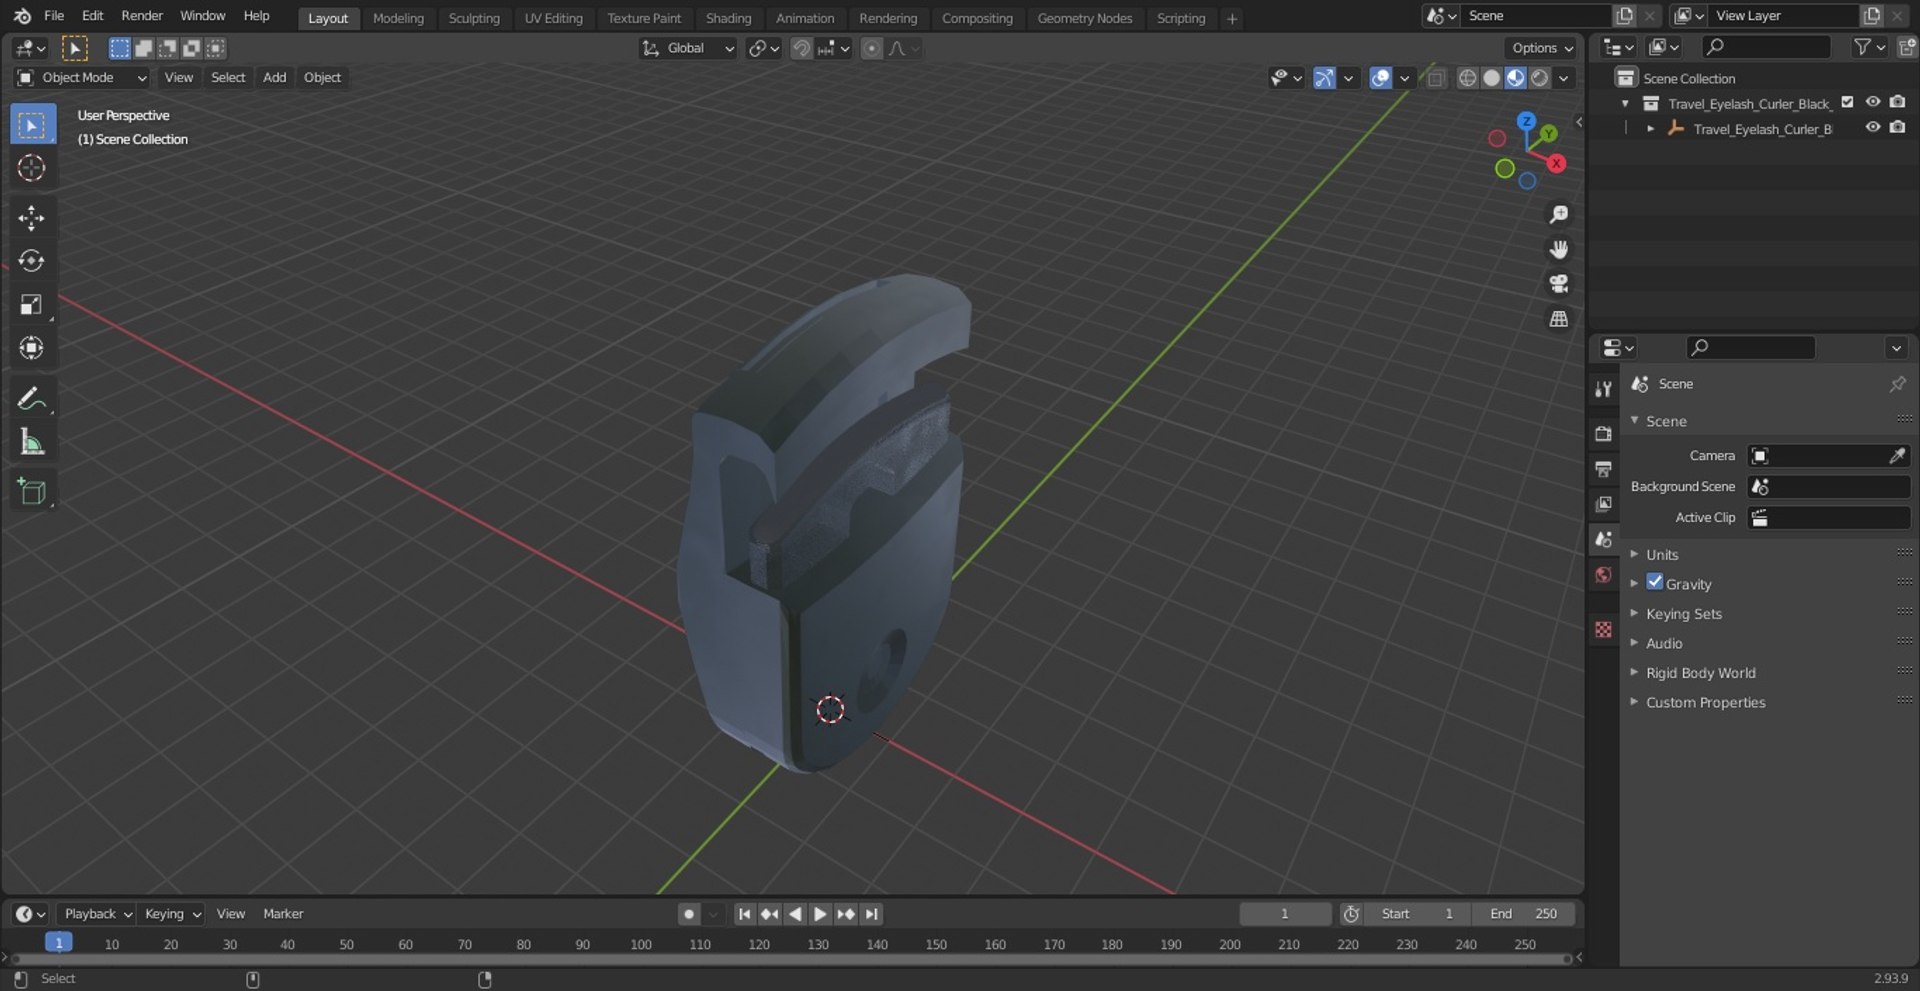
Task: Toggle collection exclude checkbox for Travel_Eyelash_Curler_Black_
Action: (x=1847, y=102)
